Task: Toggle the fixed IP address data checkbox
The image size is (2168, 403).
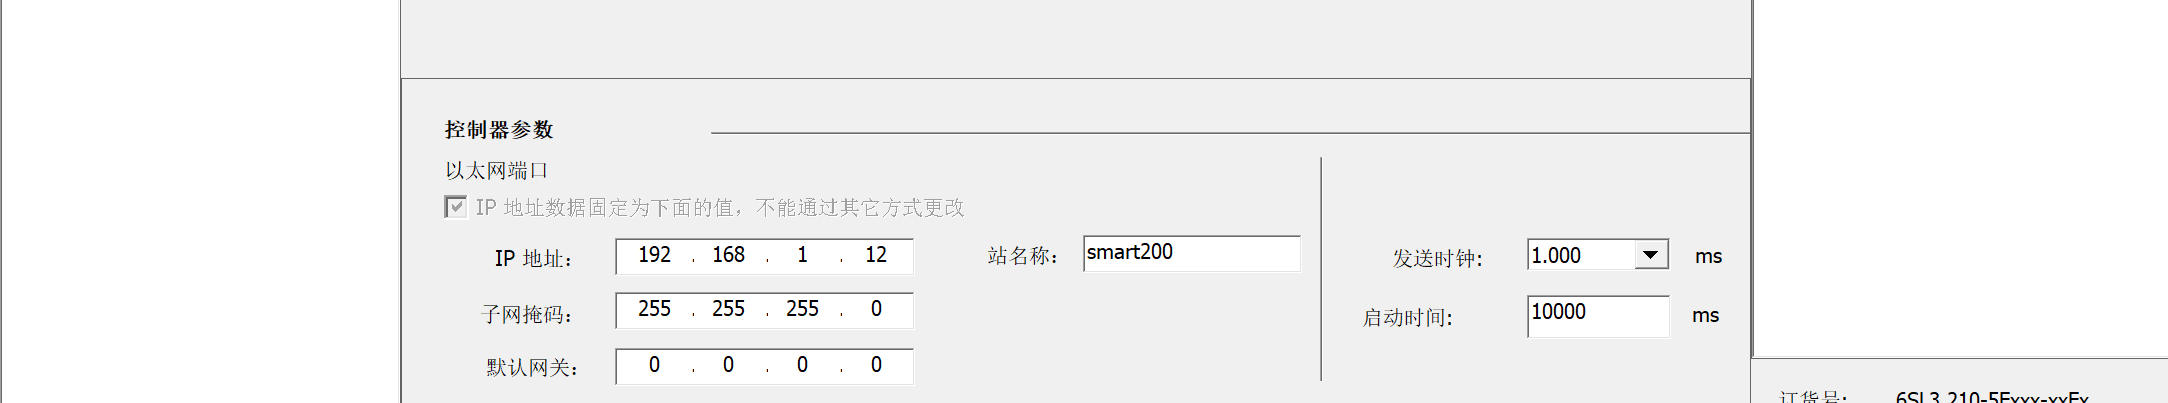Action: [x=456, y=207]
